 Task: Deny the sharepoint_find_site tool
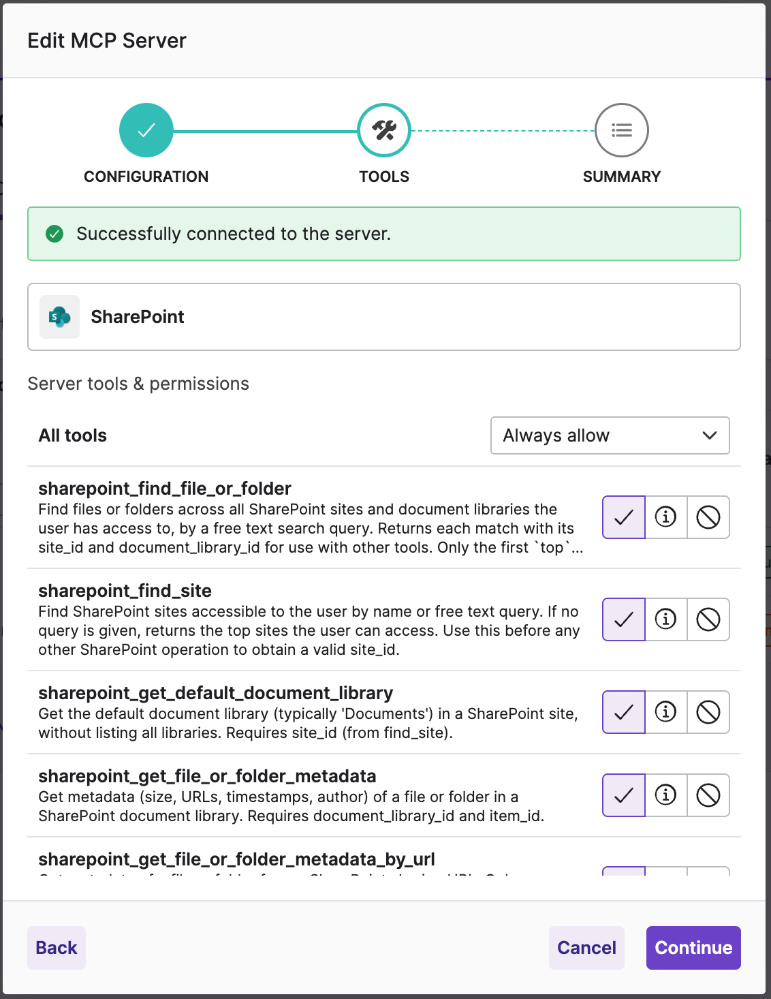click(708, 619)
